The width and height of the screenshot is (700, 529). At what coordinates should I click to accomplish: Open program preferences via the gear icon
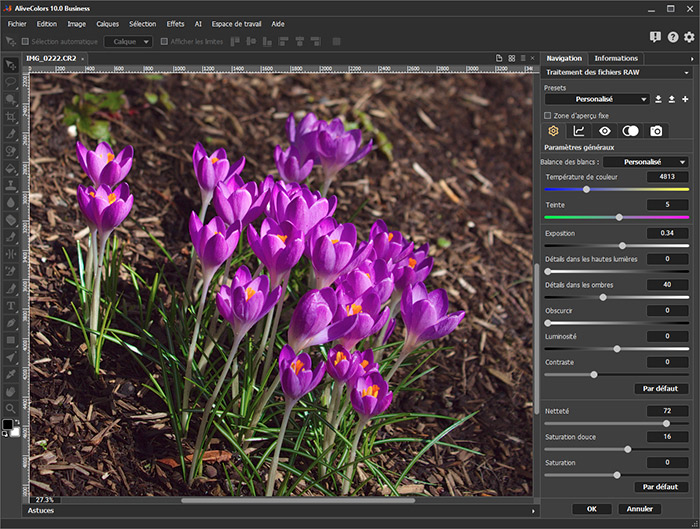point(688,37)
